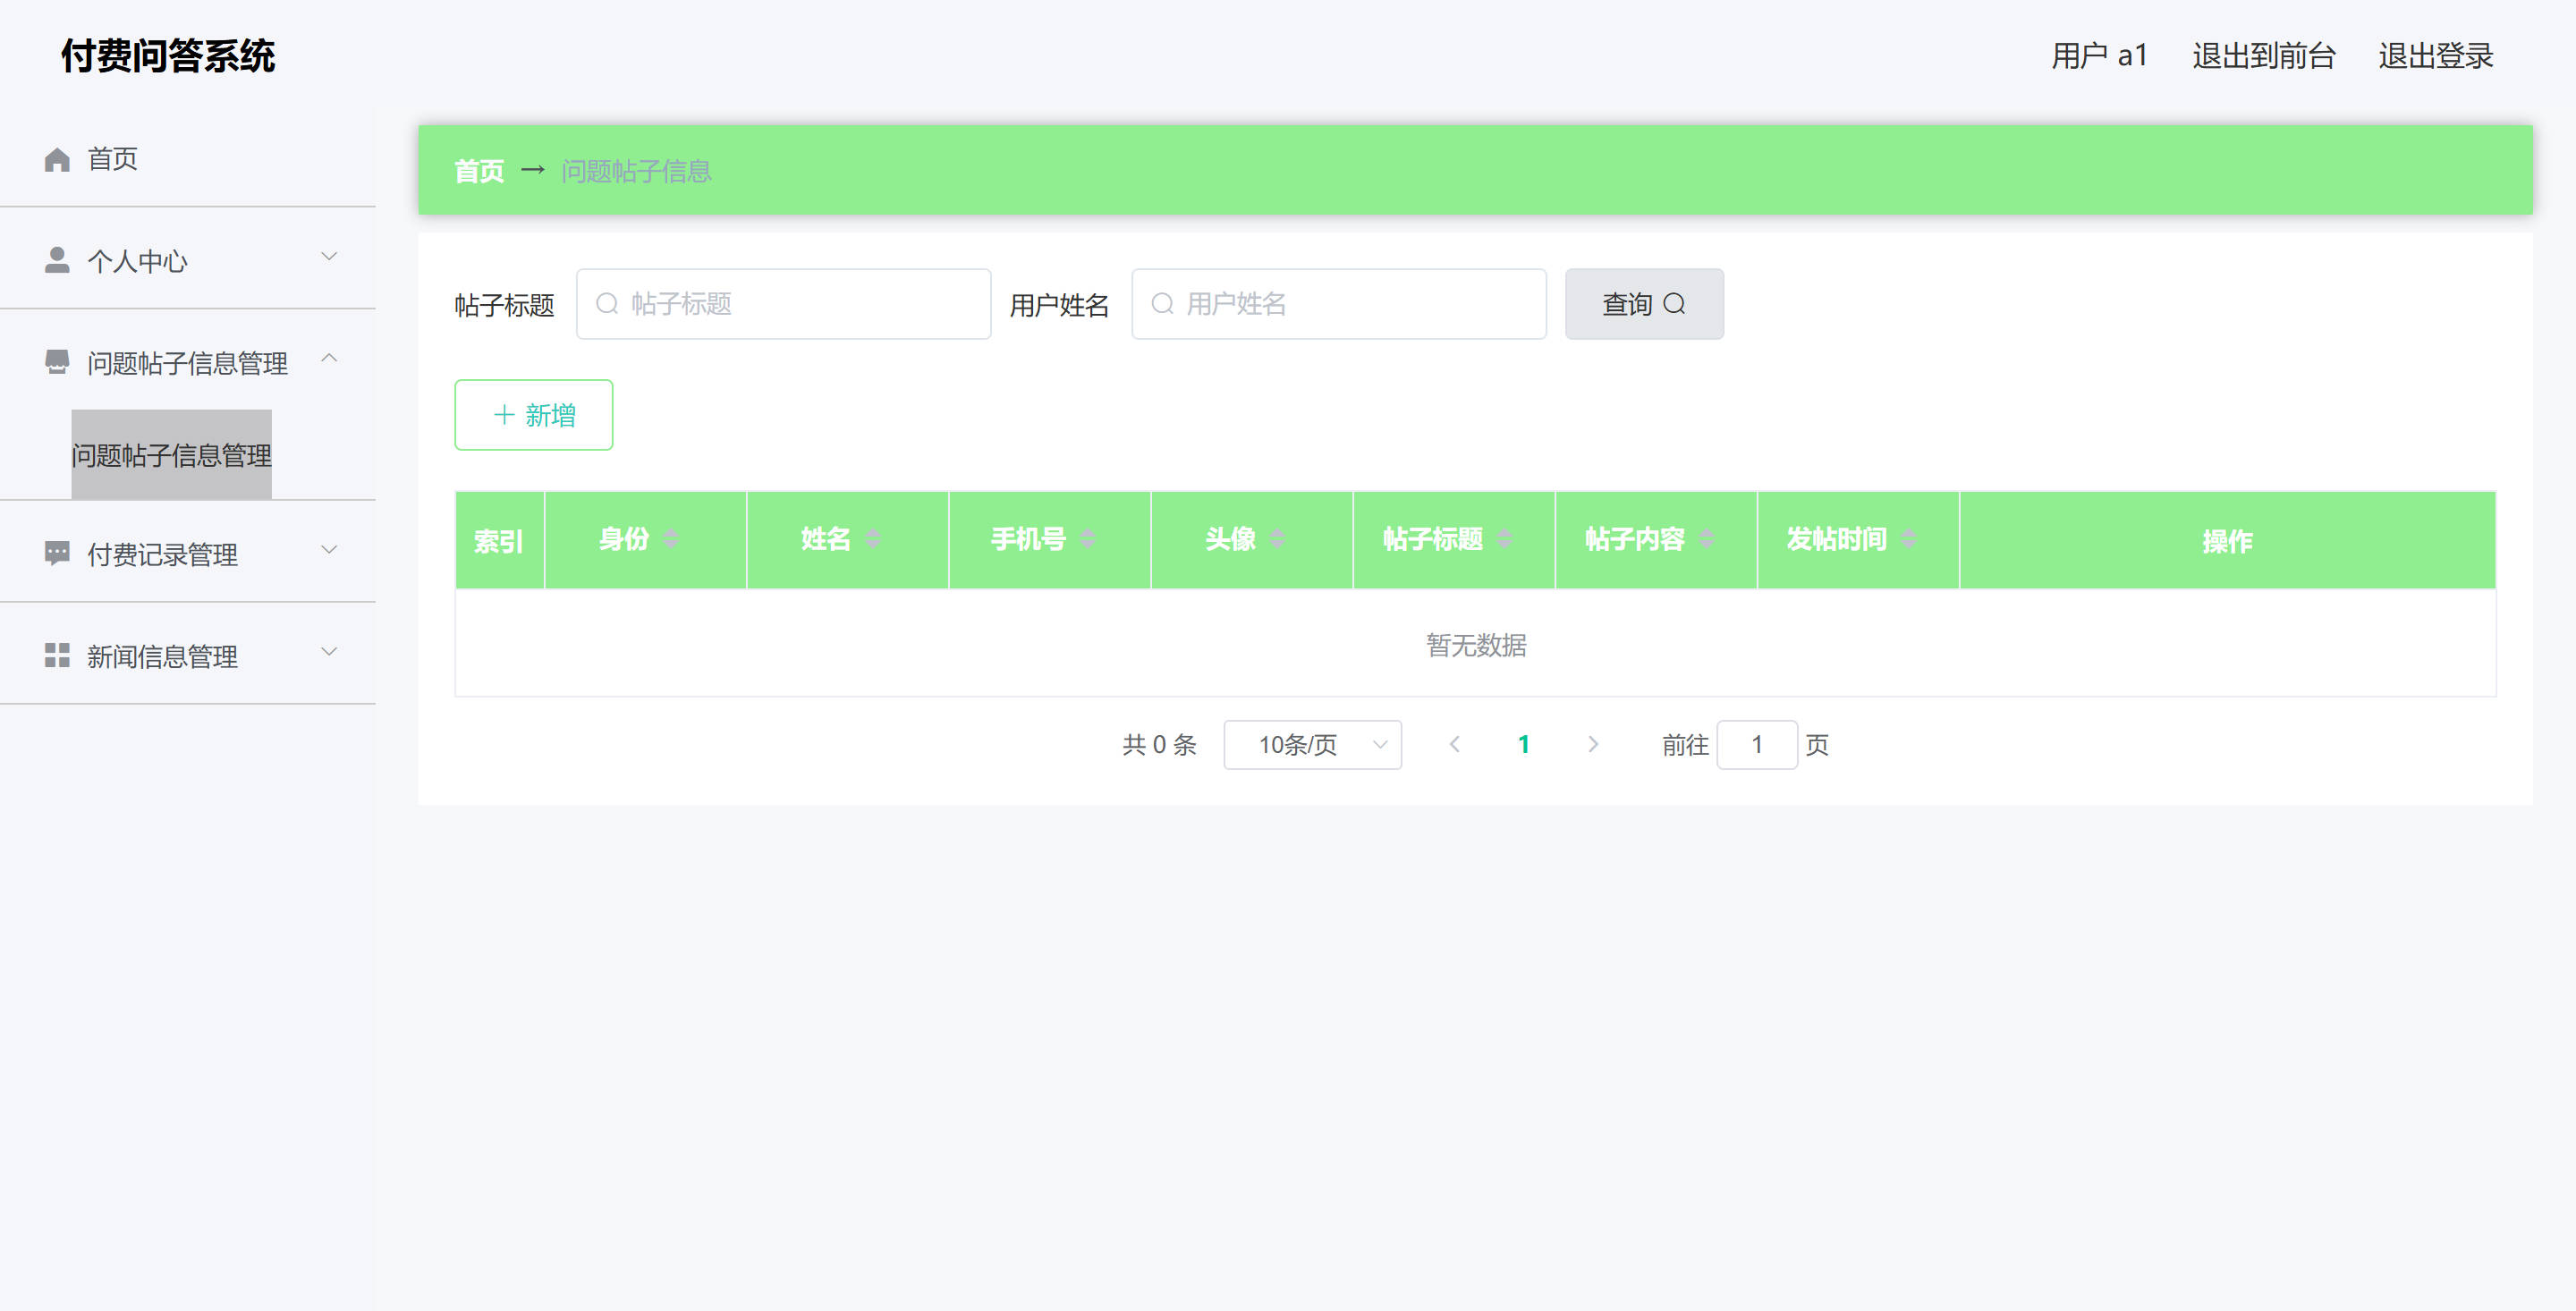Click the 新增 add button

[533, 415]
